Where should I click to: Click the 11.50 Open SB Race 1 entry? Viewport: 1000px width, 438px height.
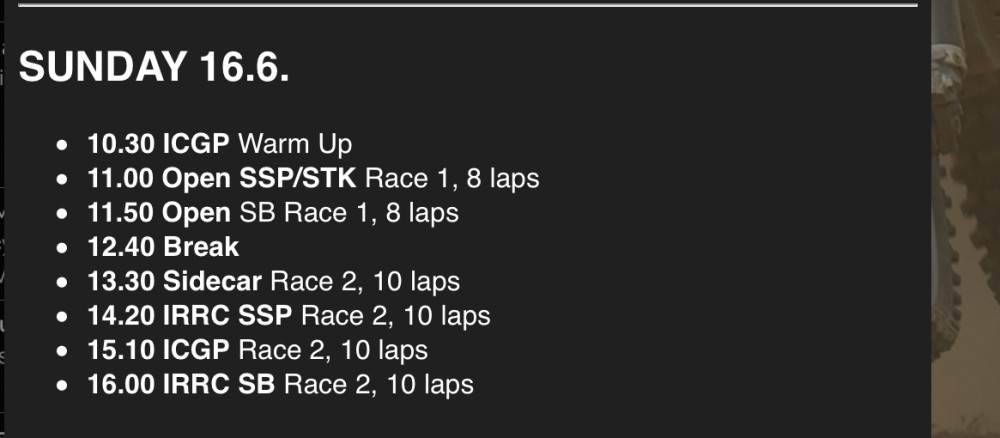click(273, 213)
